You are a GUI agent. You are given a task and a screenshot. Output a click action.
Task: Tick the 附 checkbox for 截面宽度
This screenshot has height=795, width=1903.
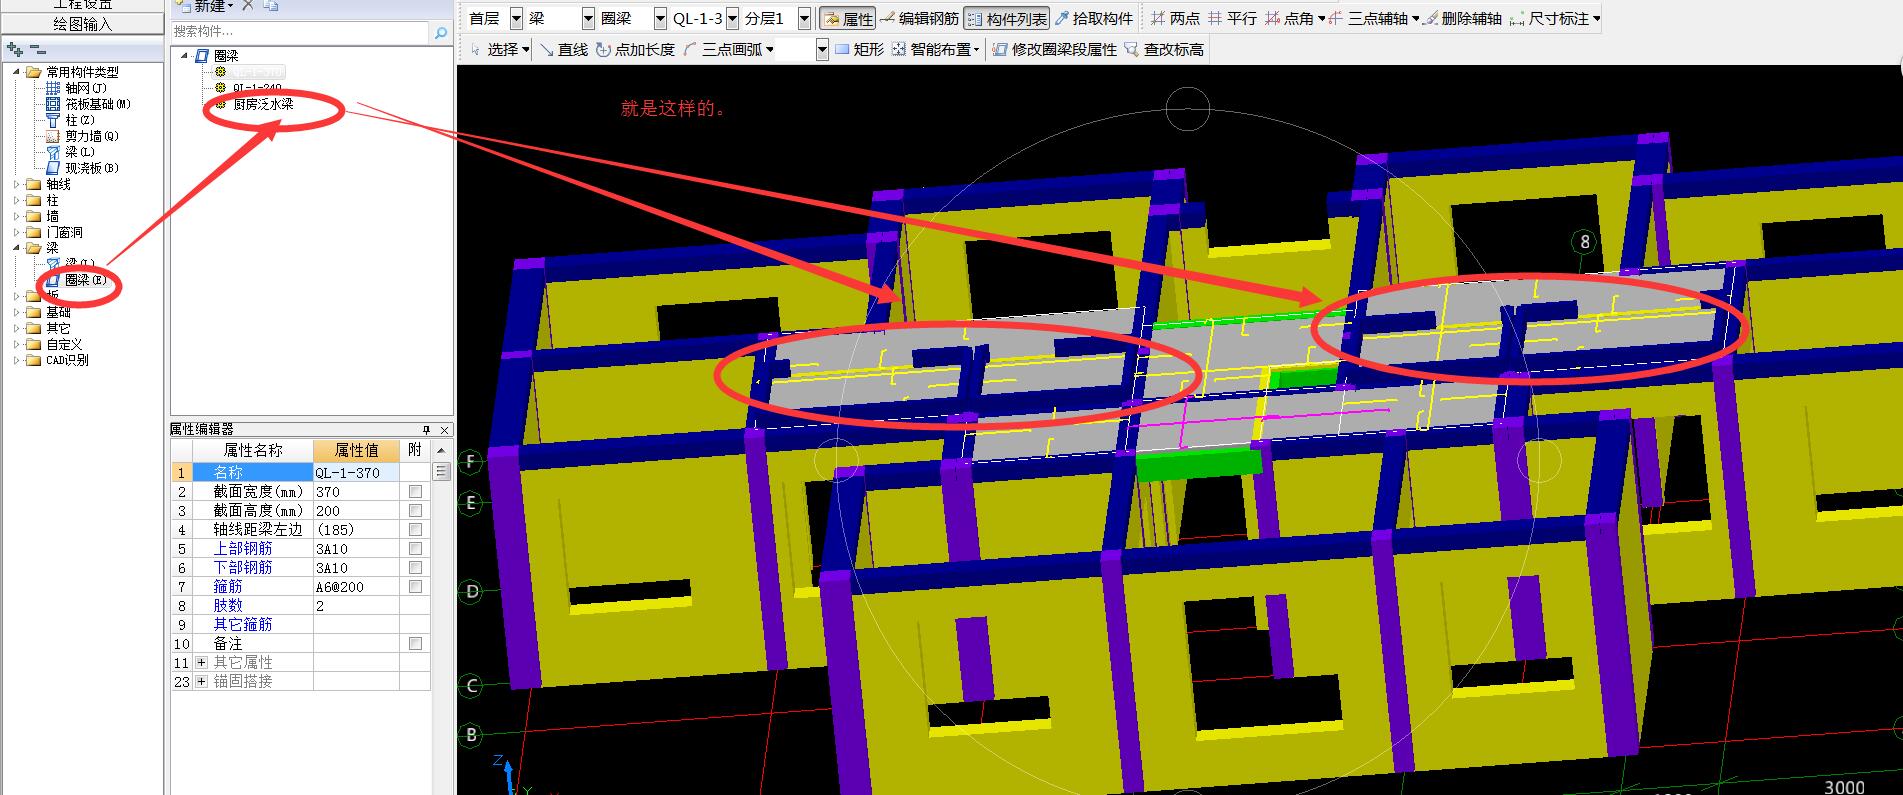tap(415, 492)
